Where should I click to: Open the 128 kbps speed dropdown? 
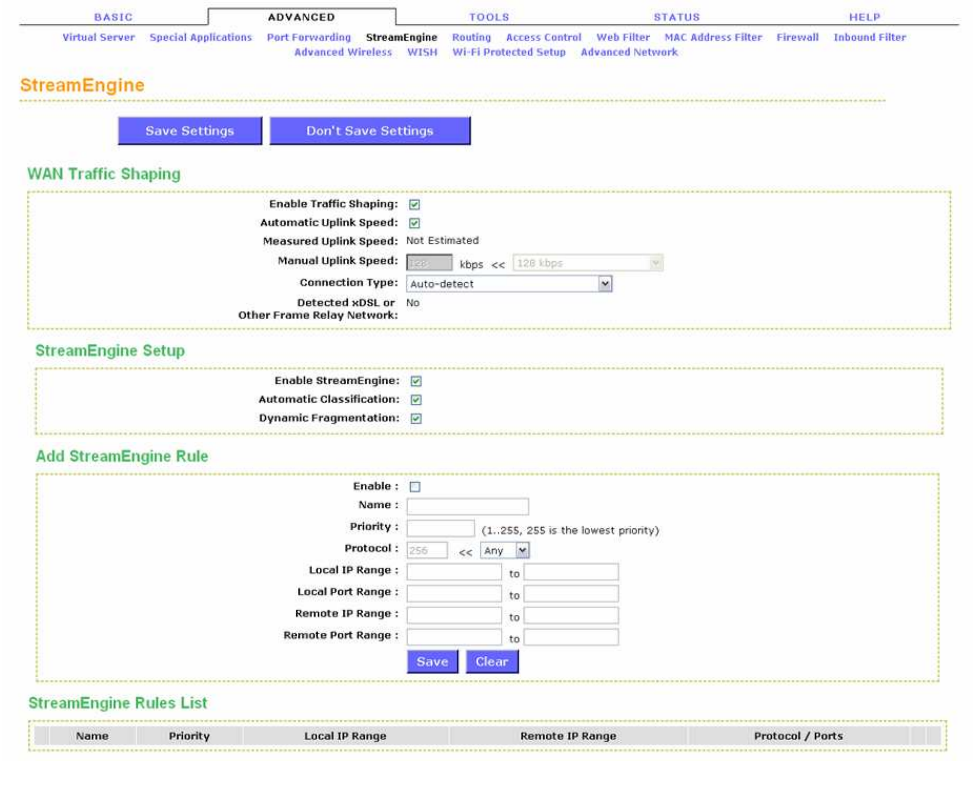pyautogui.click(x=588, y=263)
